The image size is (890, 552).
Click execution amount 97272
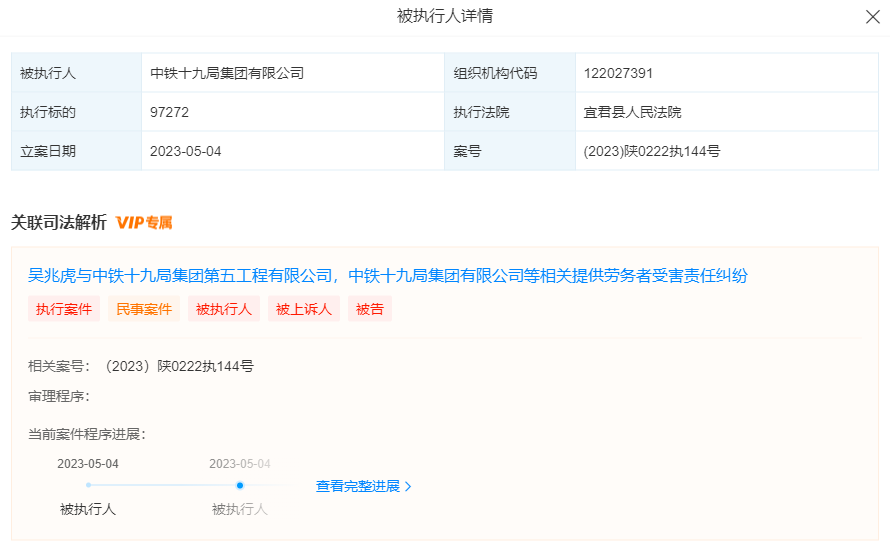169,112
